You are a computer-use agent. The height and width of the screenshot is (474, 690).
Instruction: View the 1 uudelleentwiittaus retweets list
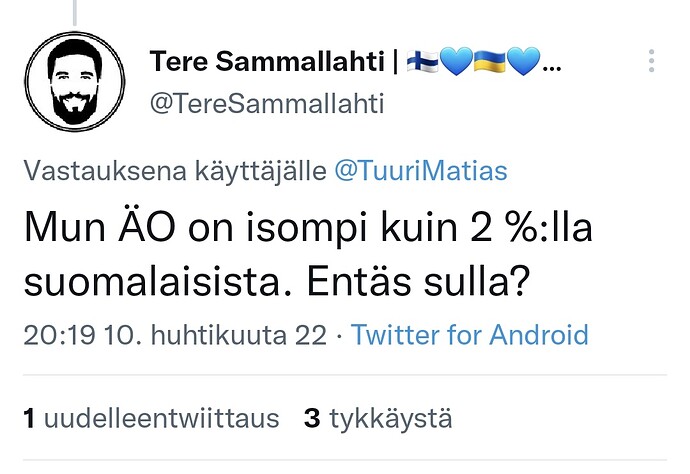(x=151, y=418)
